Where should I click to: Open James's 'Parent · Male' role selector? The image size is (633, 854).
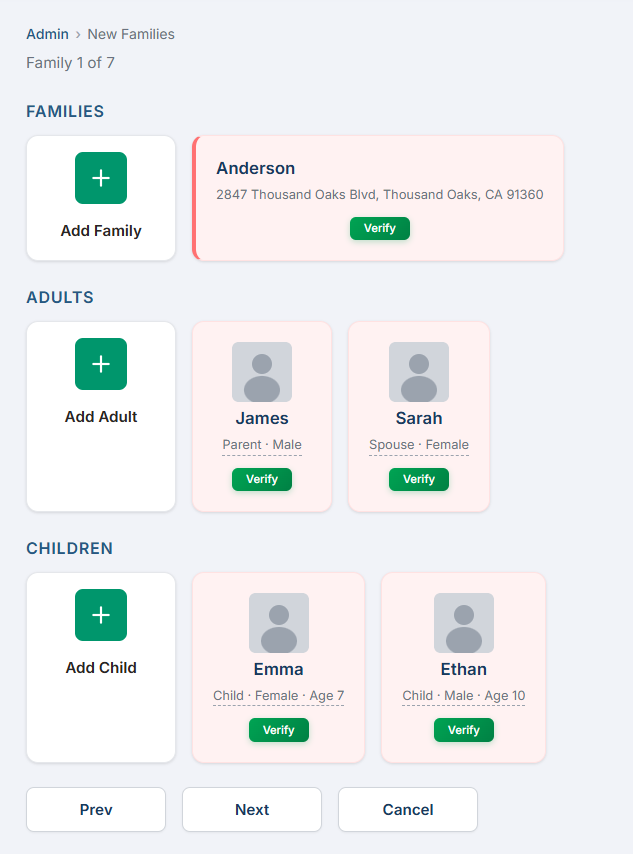click(x=261, y=444)
